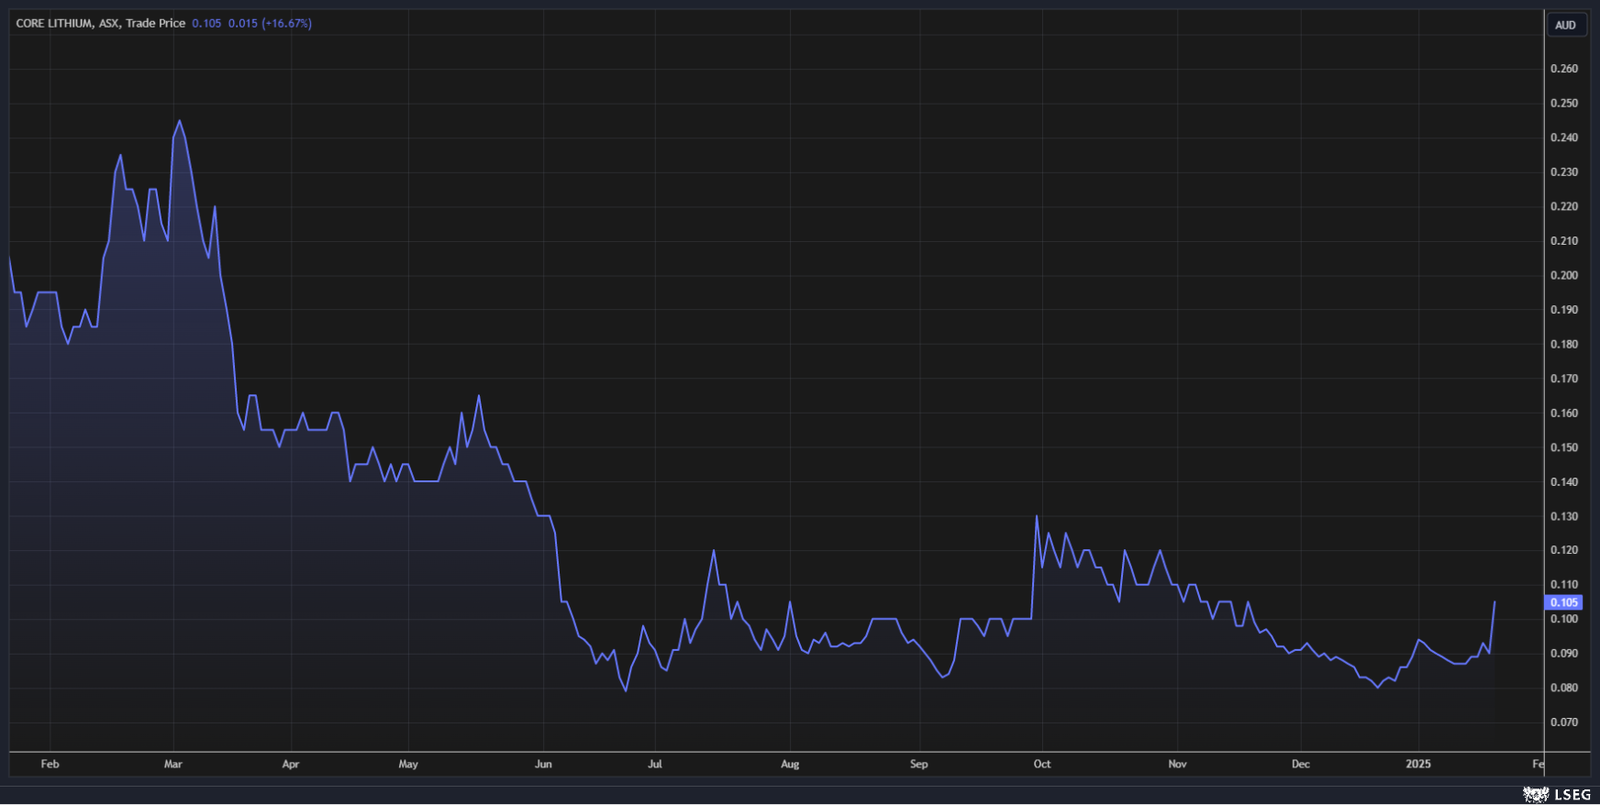1600x805 pixels.
Task: Click the 0.230 price axis label
Action: point(1564,172)
